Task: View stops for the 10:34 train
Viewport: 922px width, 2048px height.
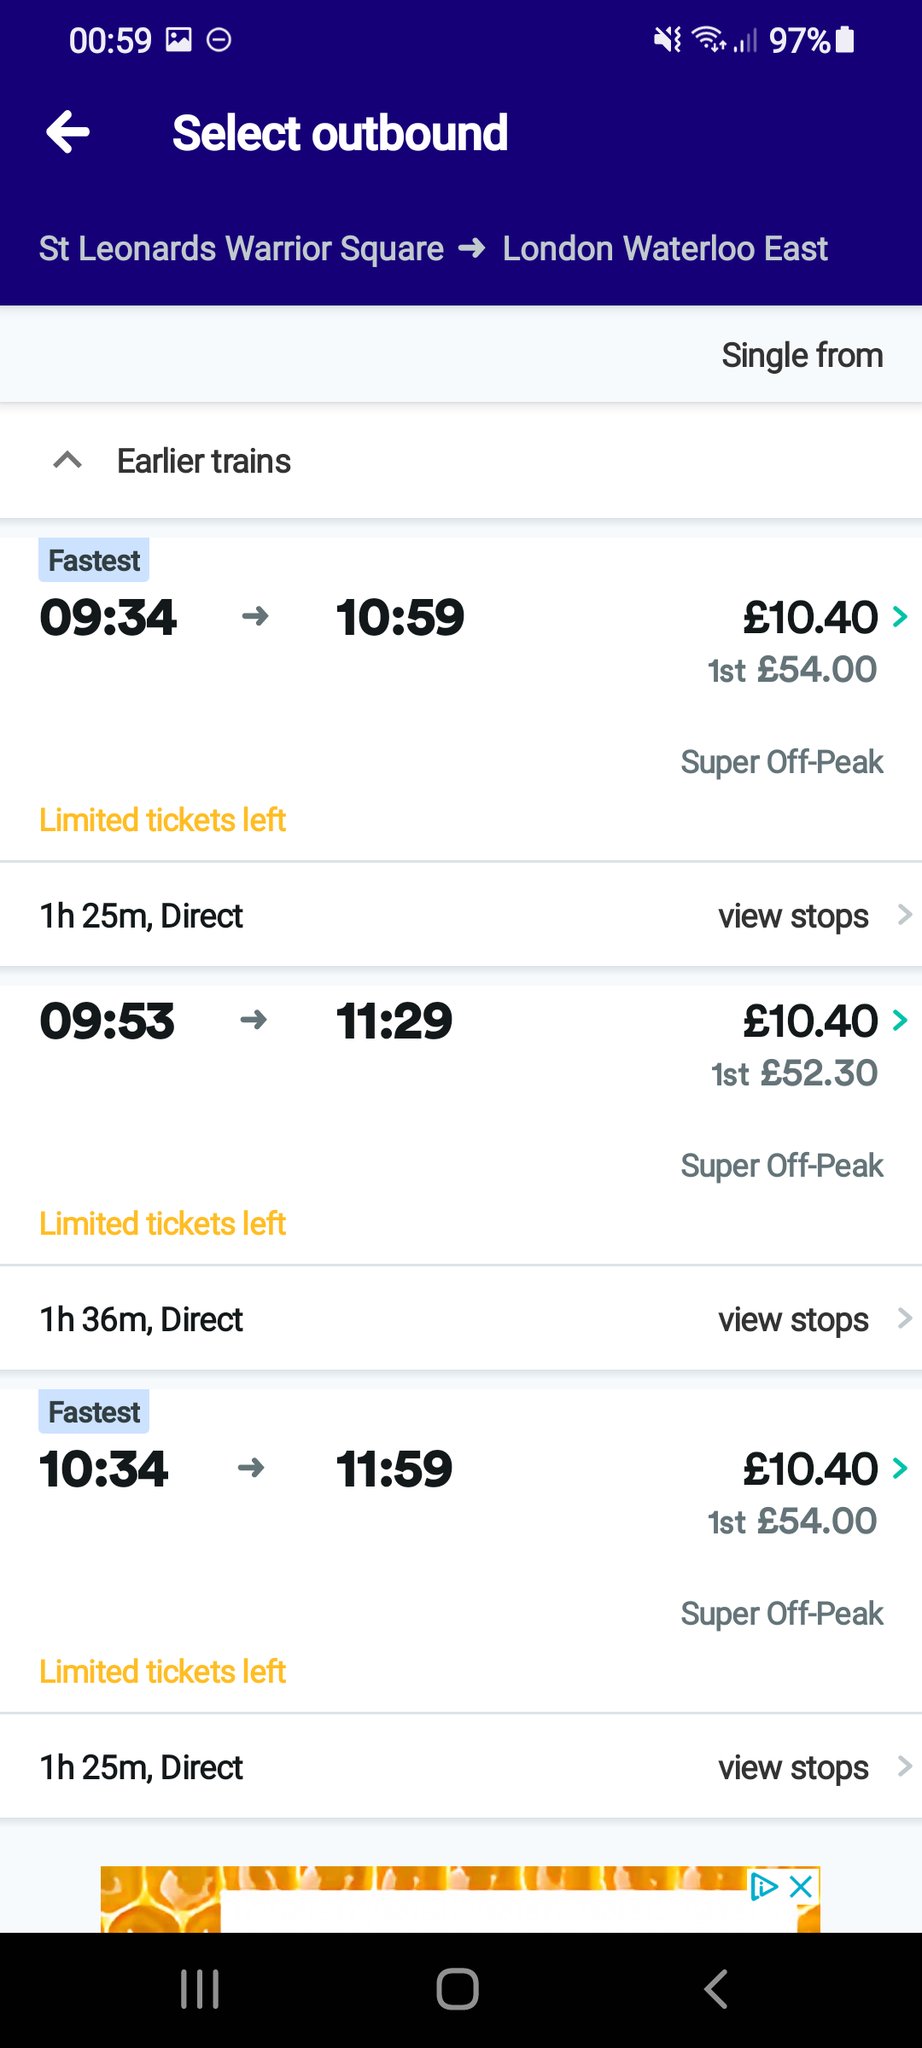Action: [793, 1768]
